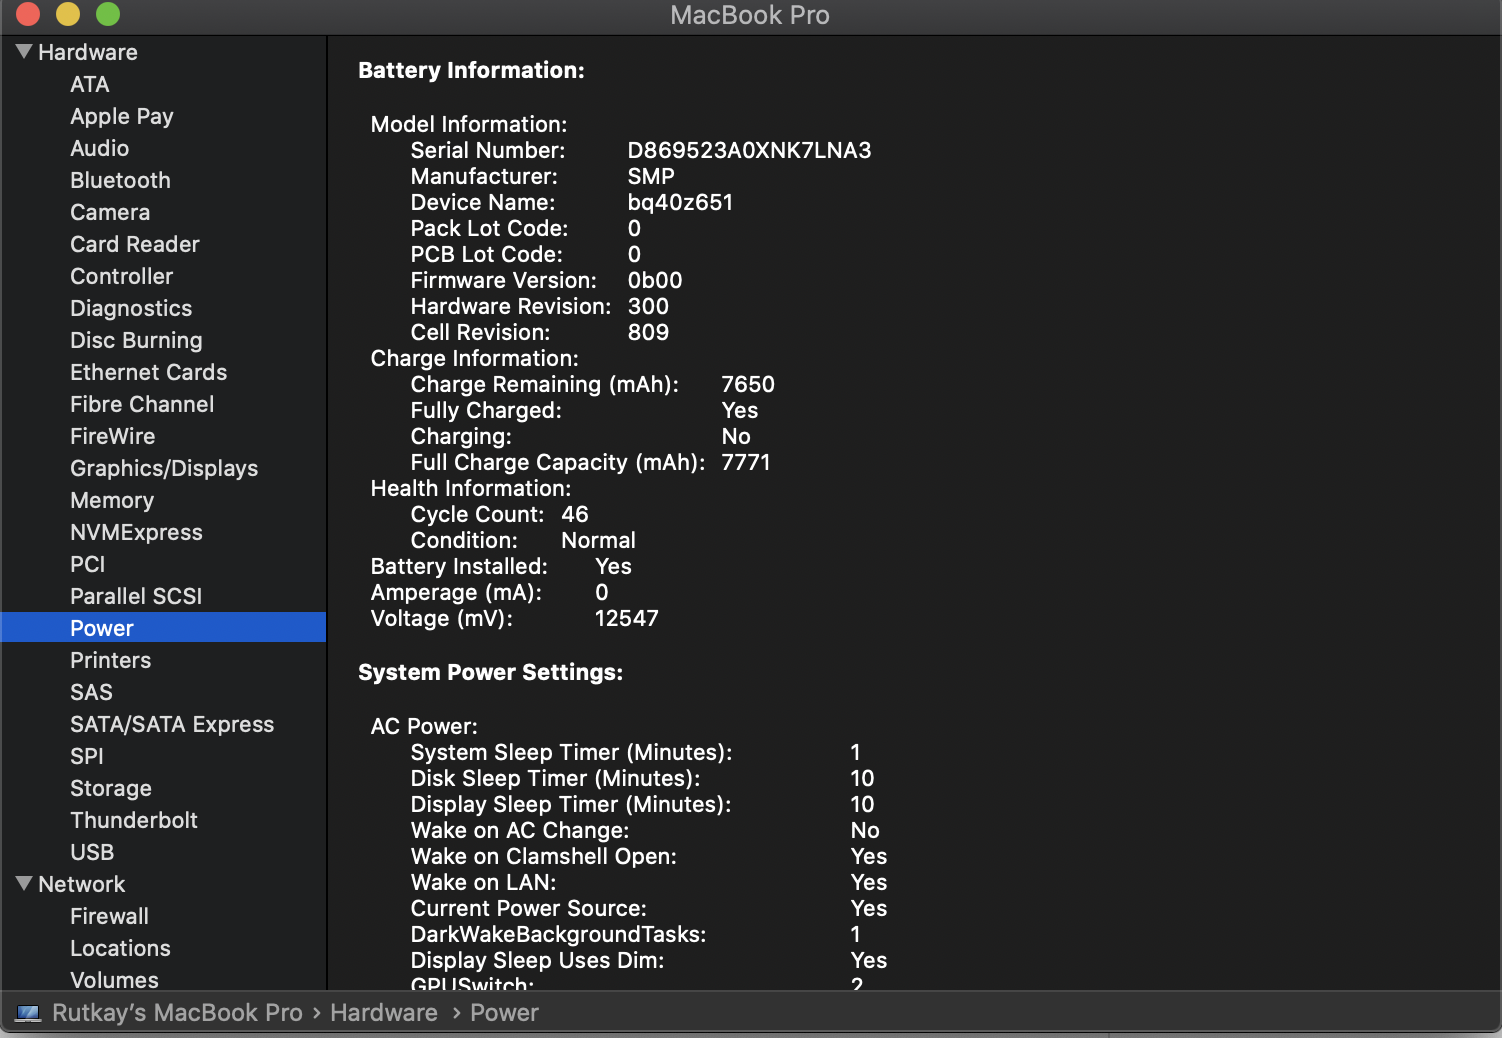Click the Manufacturer value SMP

pyautogui.click(x=651, y=176)
